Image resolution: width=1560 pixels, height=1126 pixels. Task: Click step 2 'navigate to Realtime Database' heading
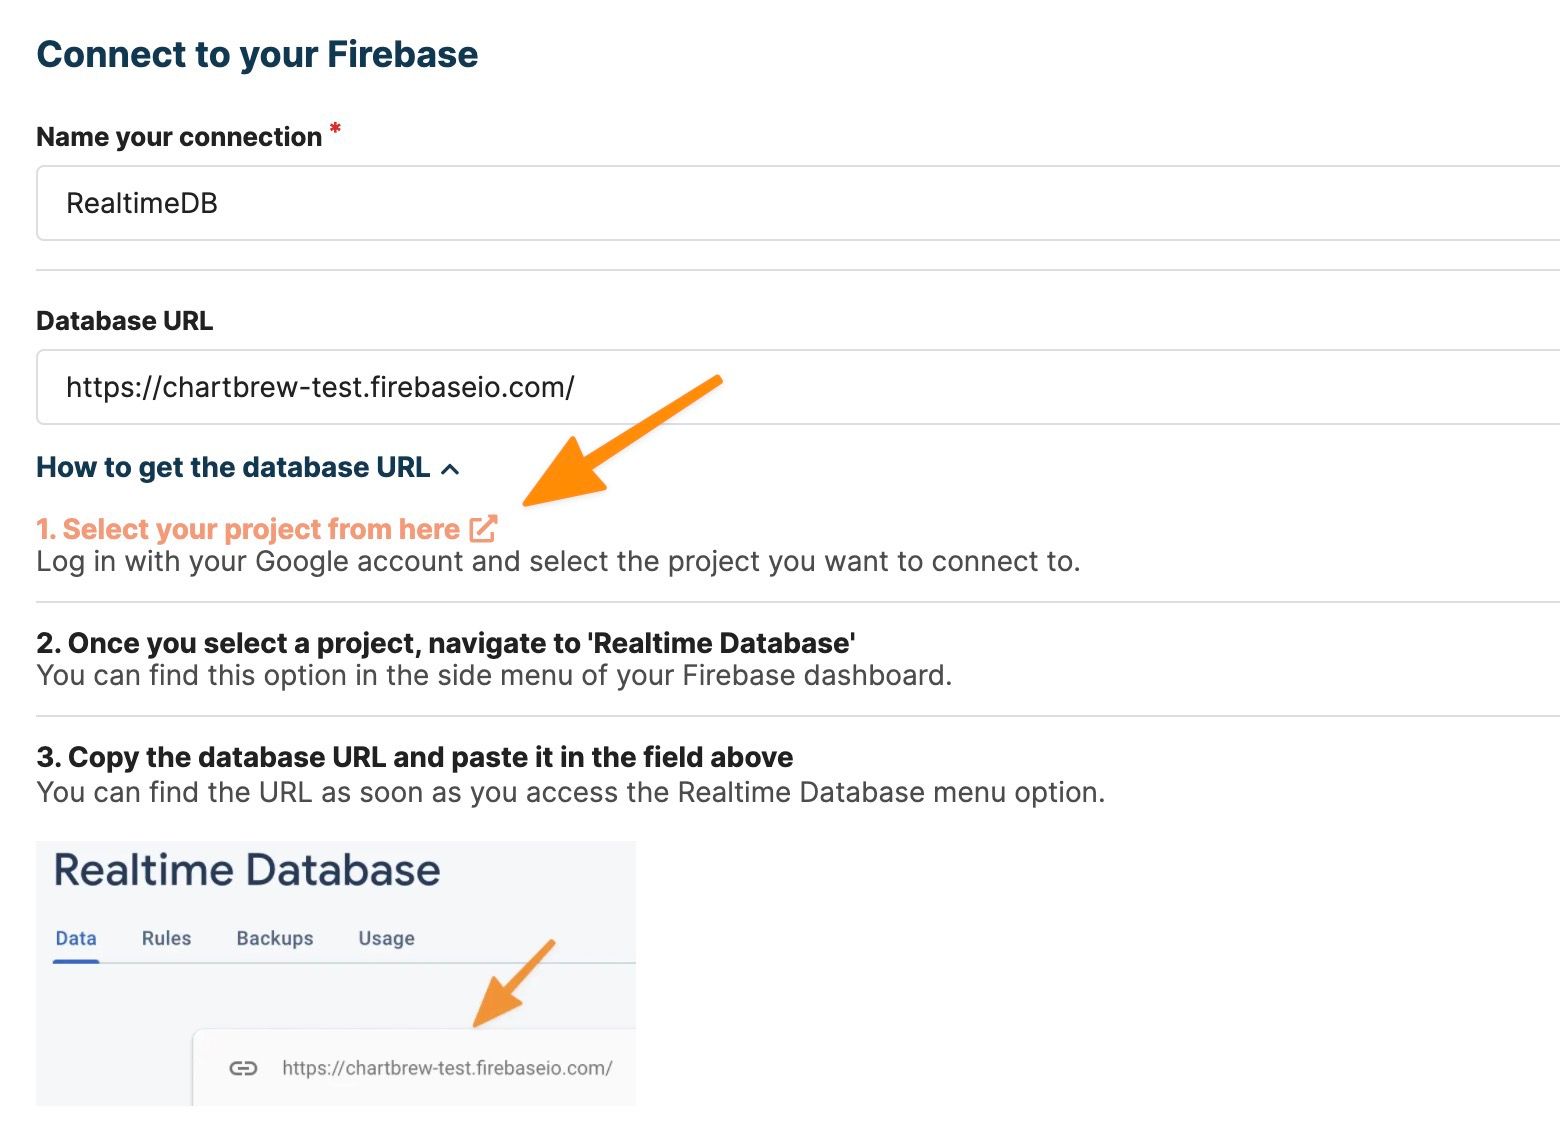point(445,643)
